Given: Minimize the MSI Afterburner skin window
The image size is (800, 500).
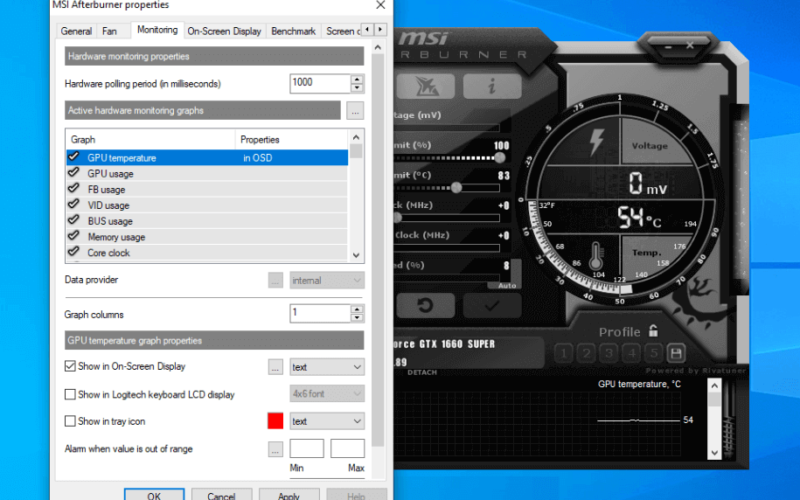Looking at the screenshot, I should pyautogui.click(x=668, y=46).
